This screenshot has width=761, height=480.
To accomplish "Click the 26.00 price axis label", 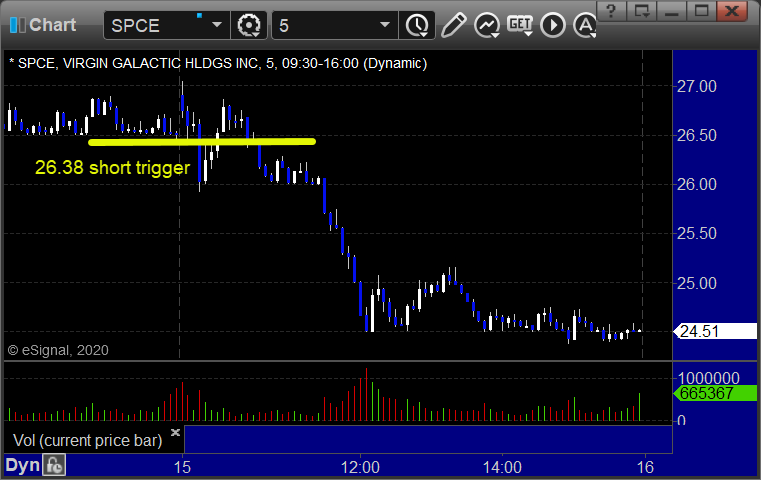I will coord(696,184).
